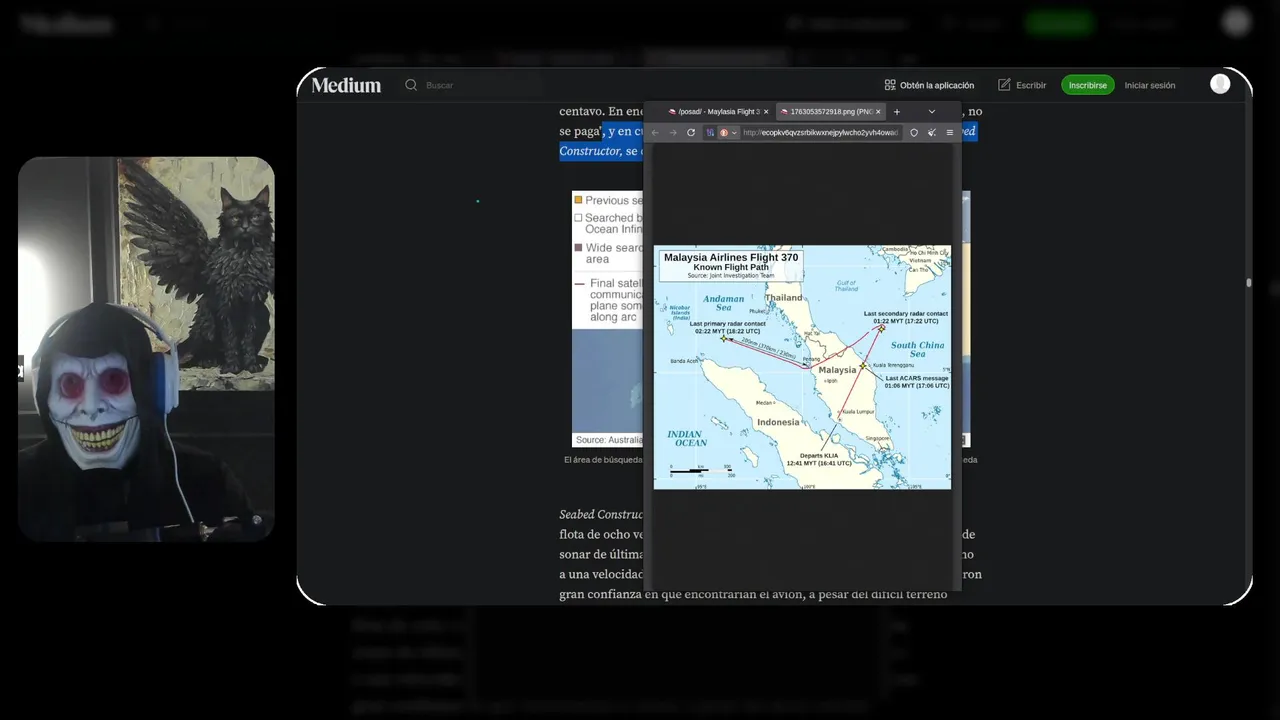Click the browser back arrow
The height and width of the screenshot is (720, 1280).
tap(655, 132)
